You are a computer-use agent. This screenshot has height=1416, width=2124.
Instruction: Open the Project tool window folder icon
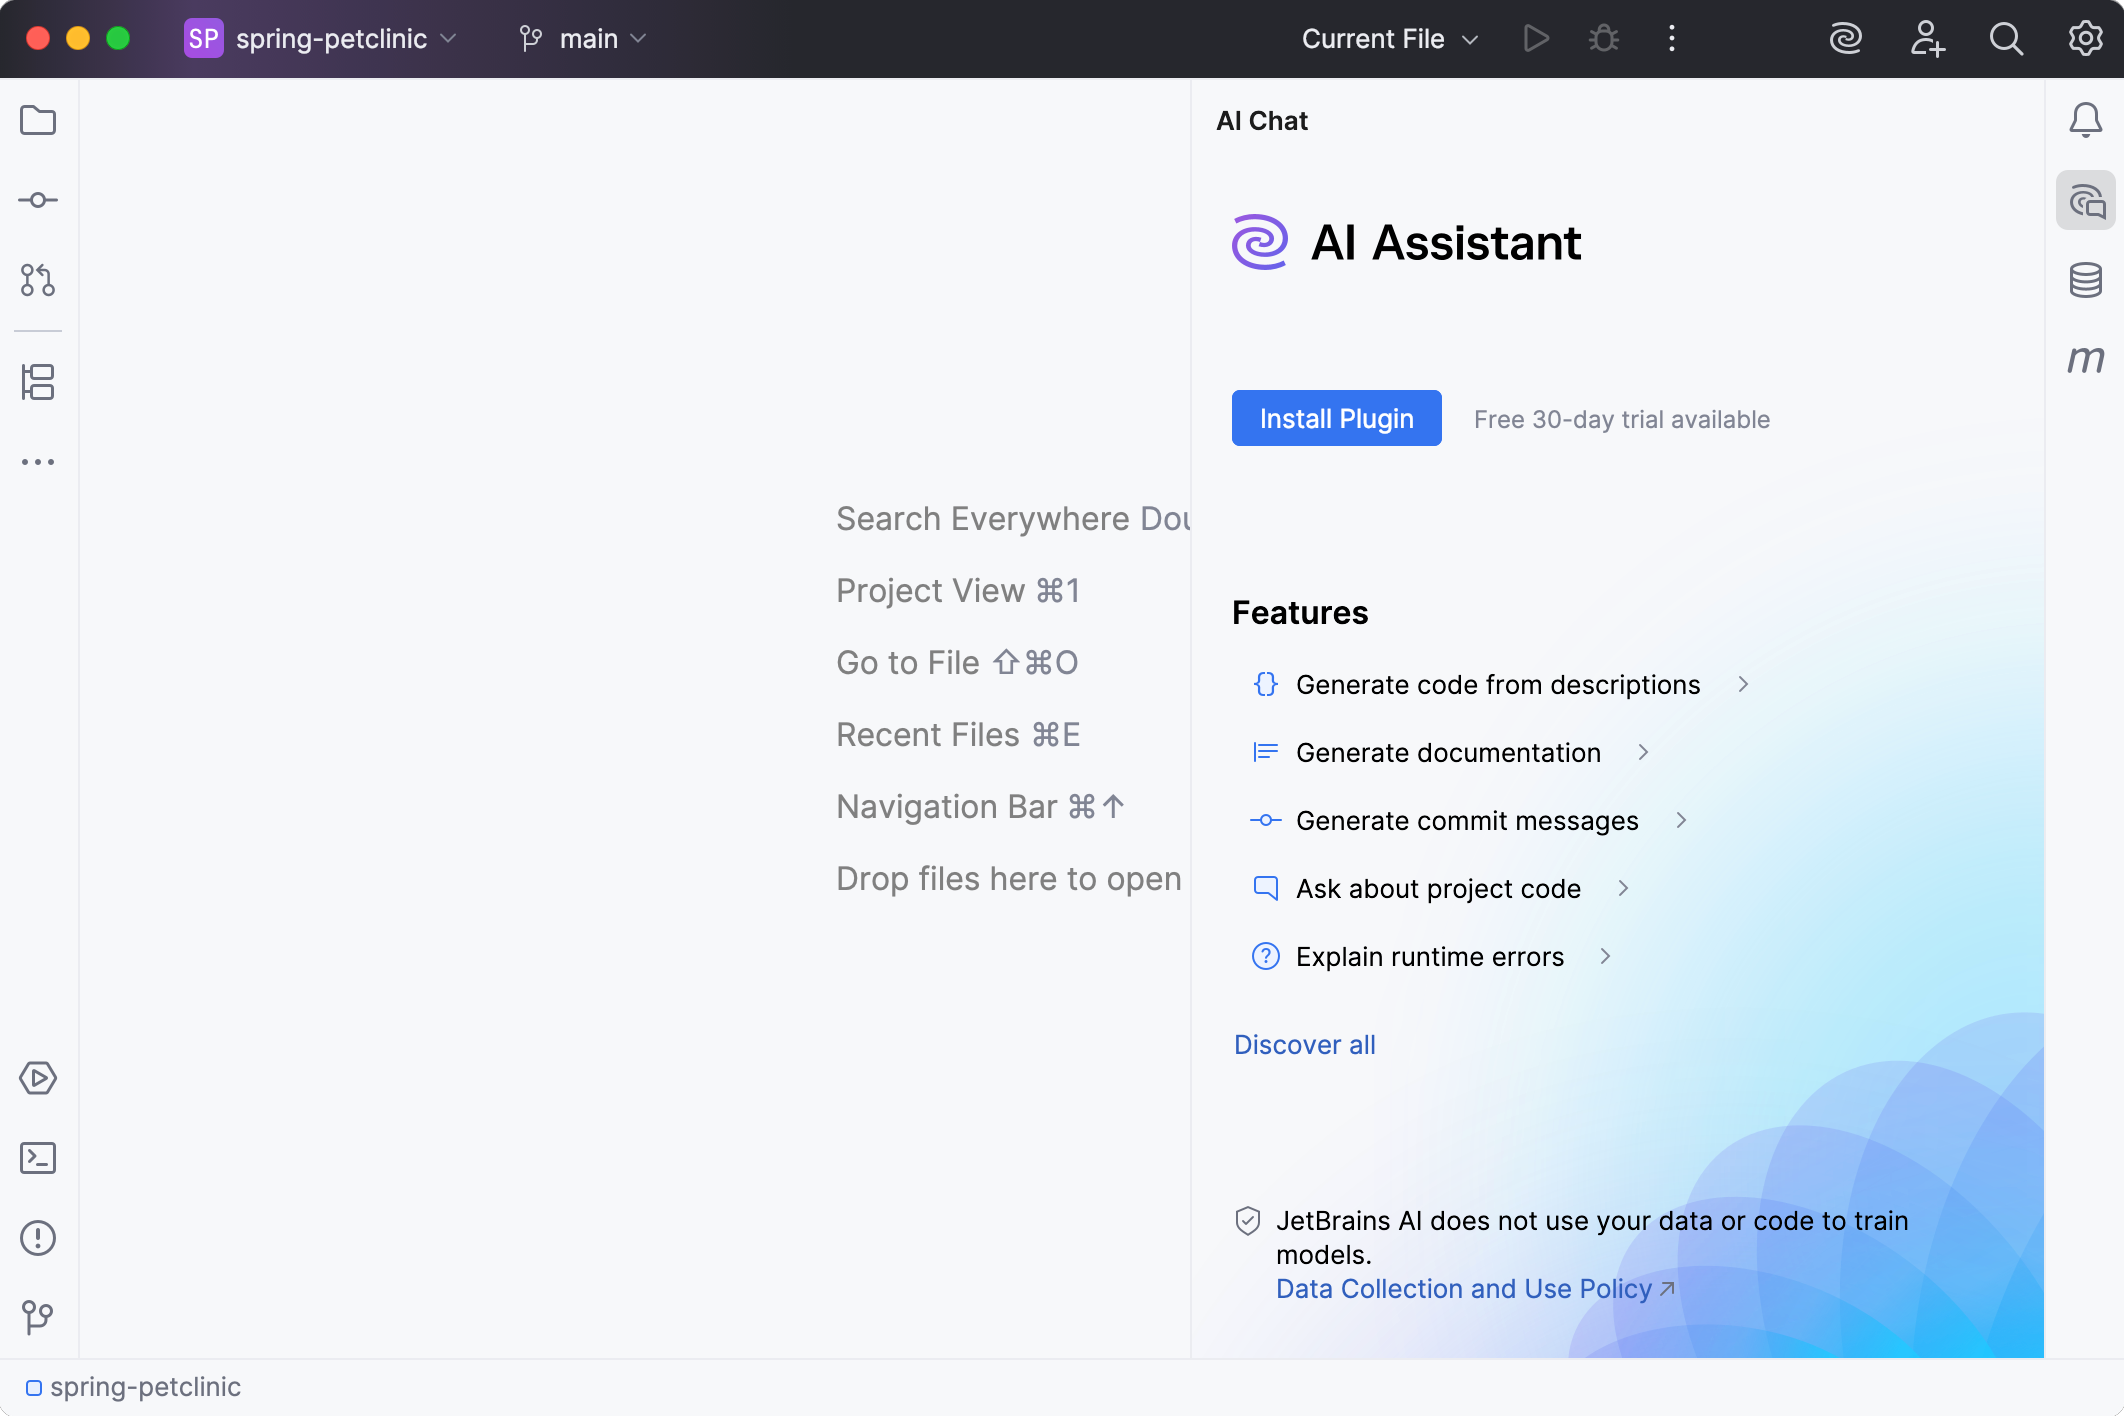[x=38, y=120]
